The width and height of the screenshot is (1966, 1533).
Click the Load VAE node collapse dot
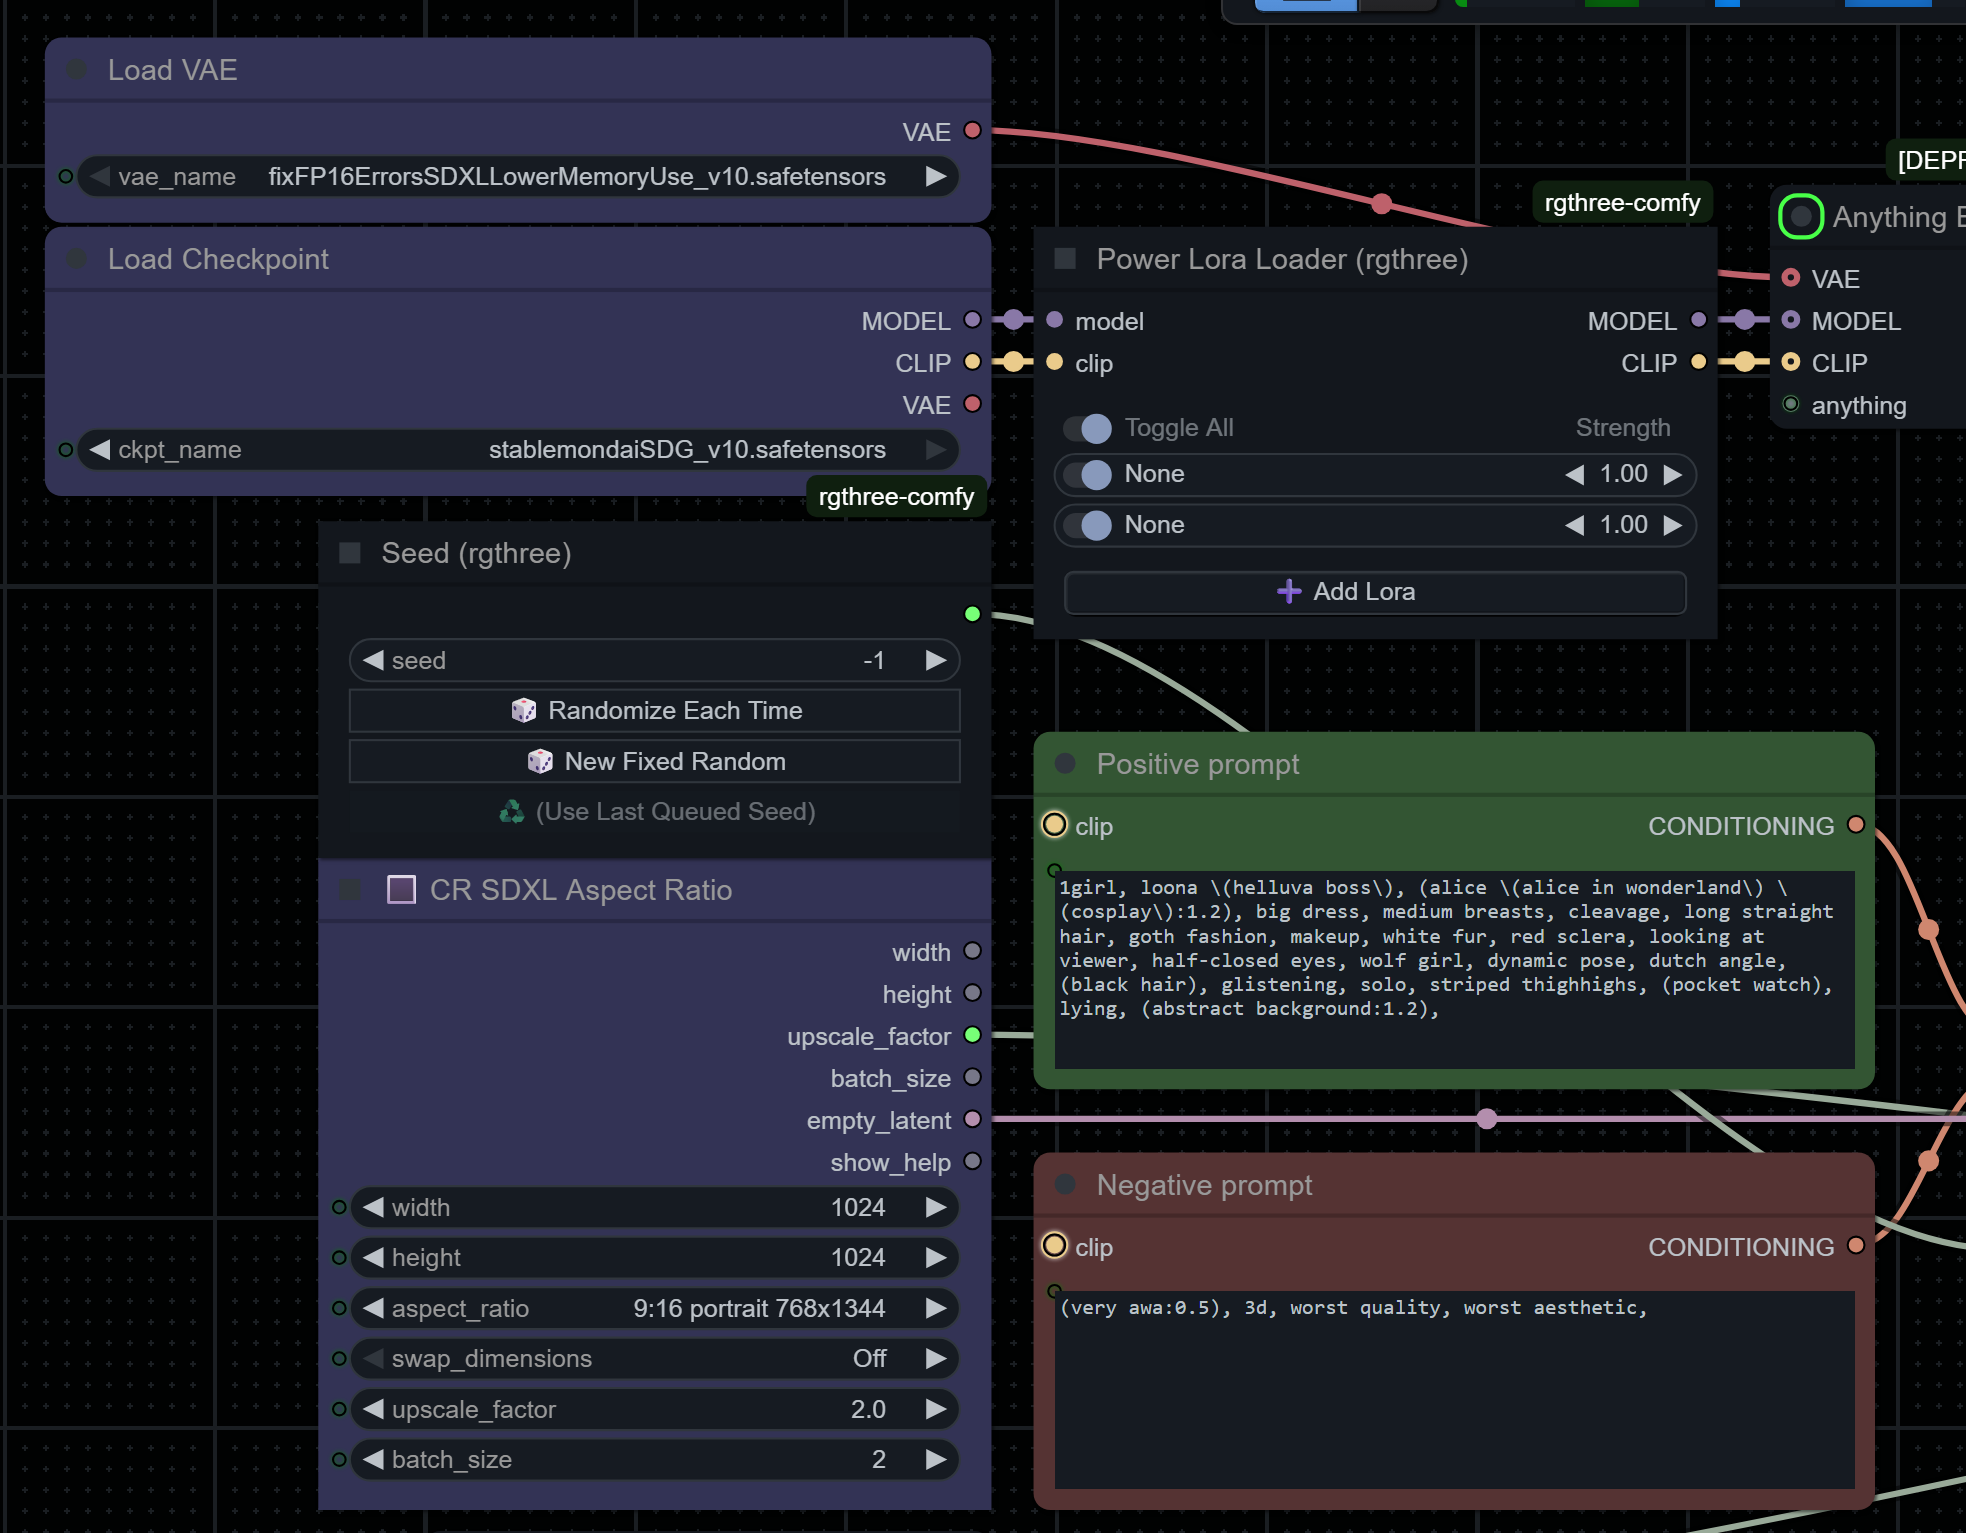pos(76,70)
